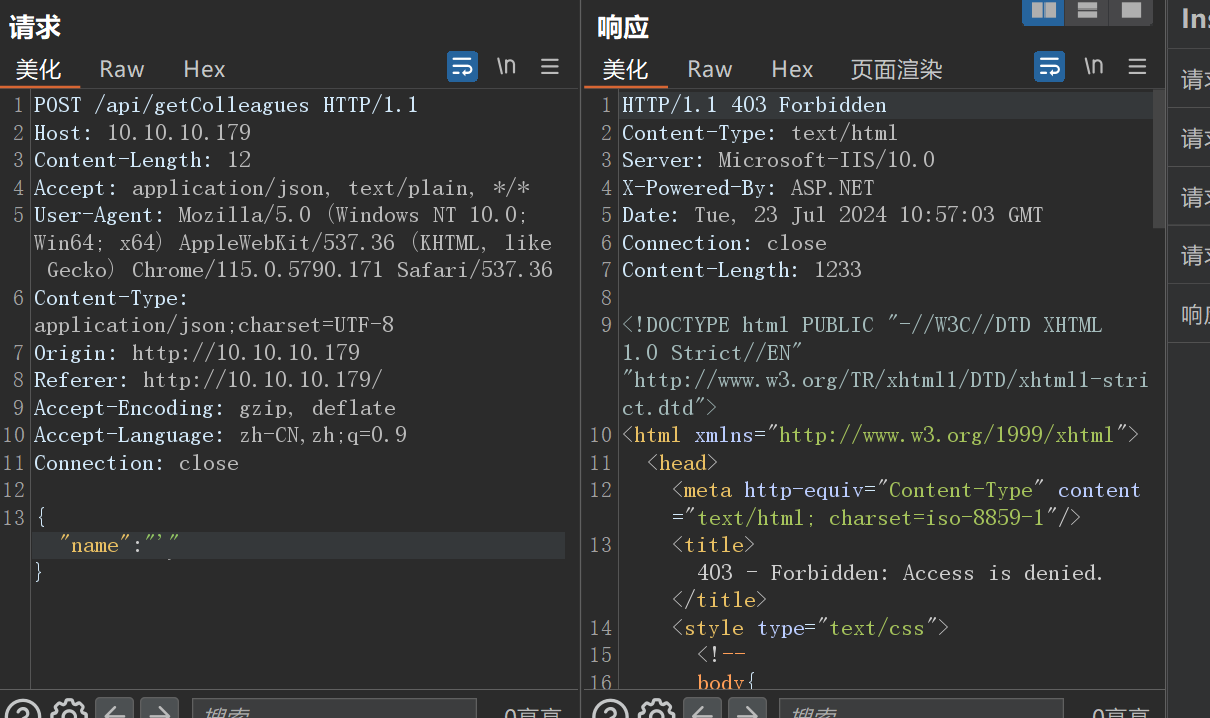Open search settings gear below the request editor

[69, 712]
